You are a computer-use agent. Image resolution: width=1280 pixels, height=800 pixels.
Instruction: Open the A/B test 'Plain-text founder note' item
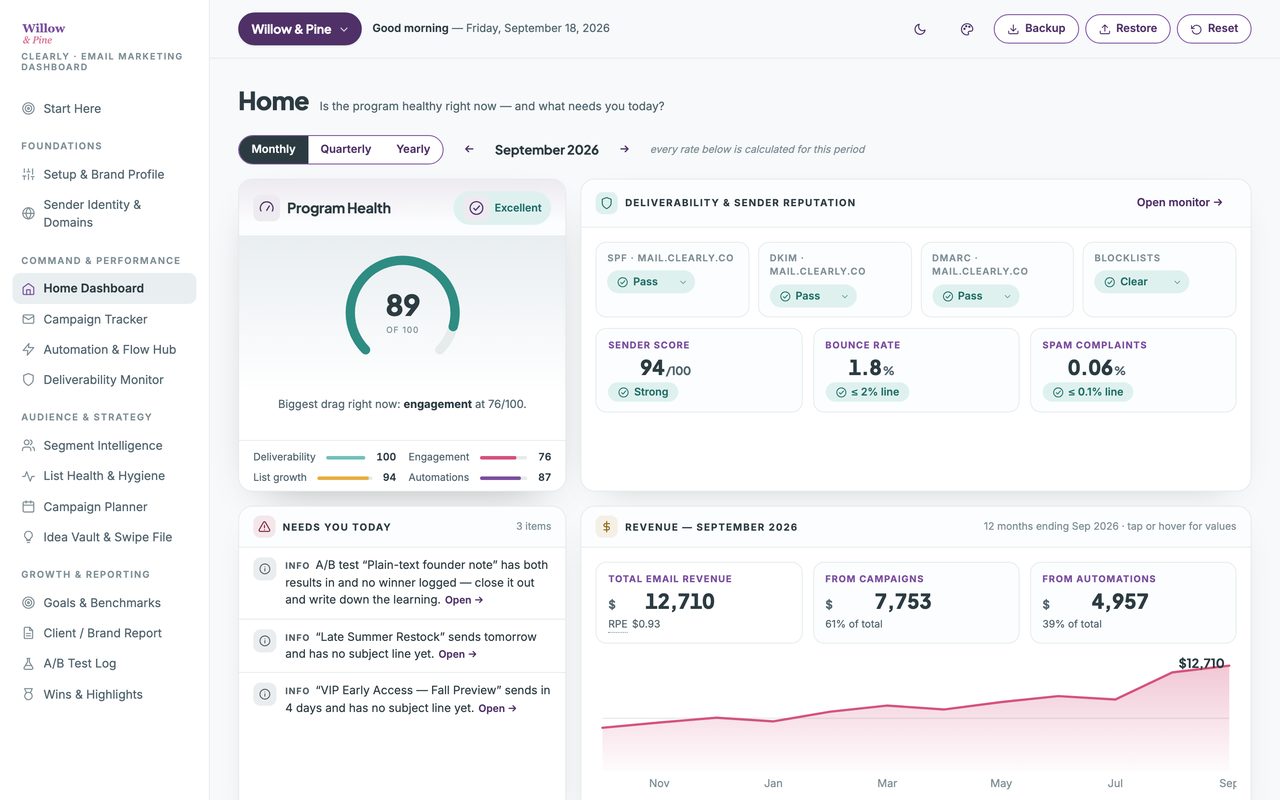(464, 600)
